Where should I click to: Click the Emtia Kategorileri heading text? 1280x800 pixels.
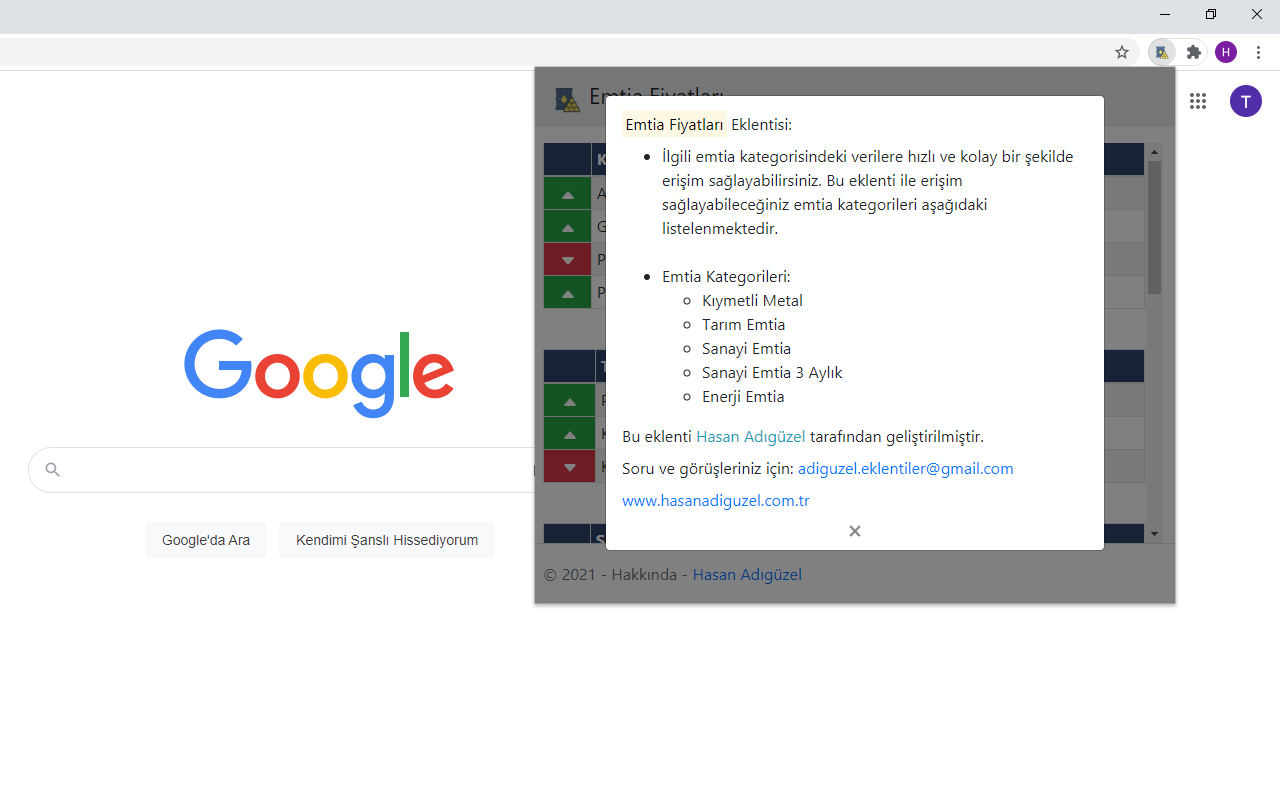click(726, 277)
